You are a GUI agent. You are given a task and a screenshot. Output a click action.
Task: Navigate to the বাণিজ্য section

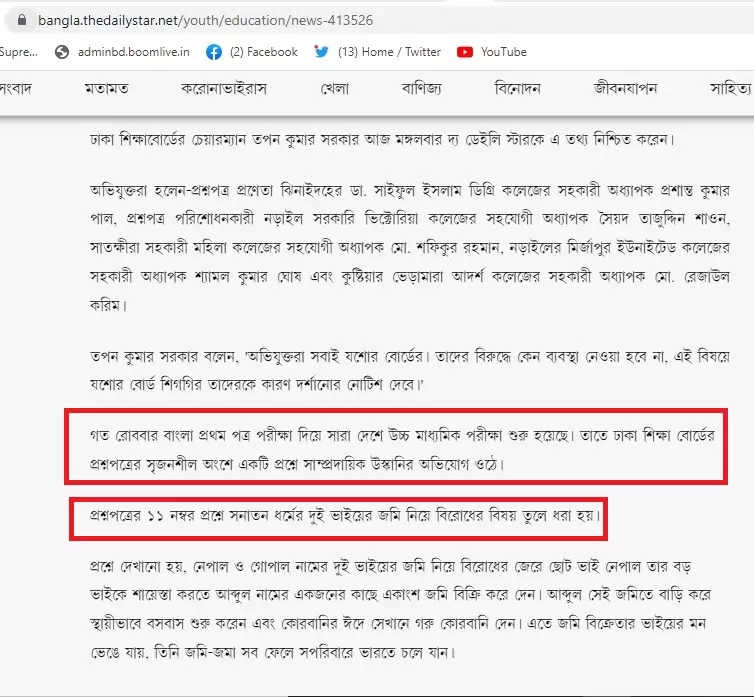point(422,89)
